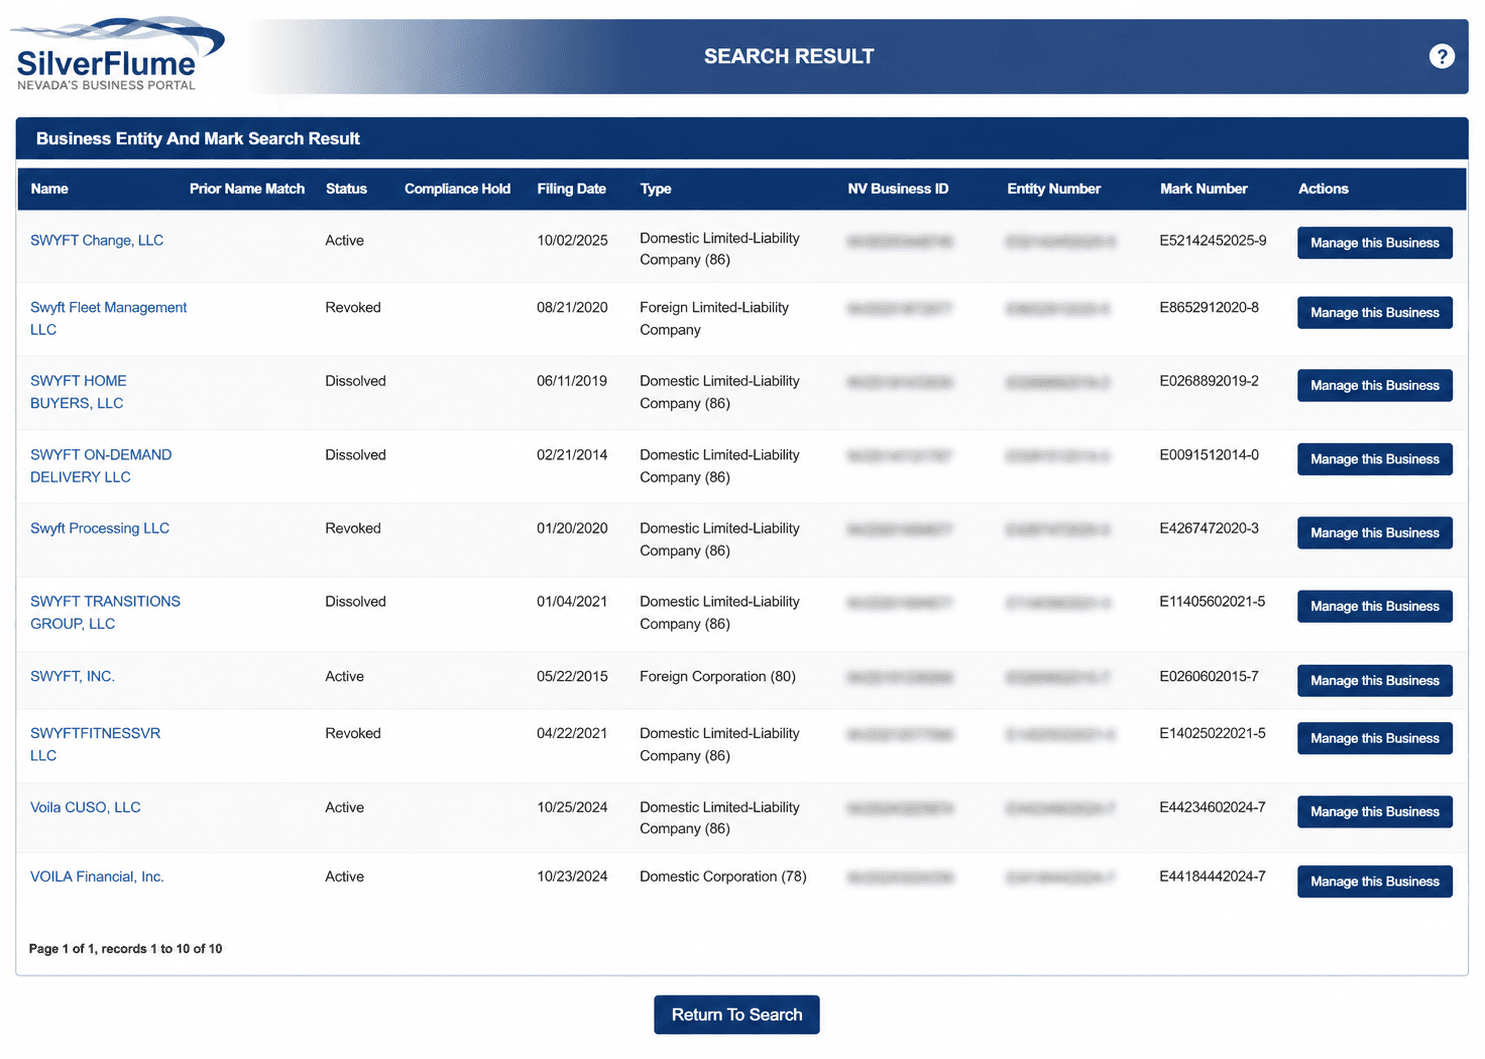The image size is (1485, 1059).
Task: Click filing date 01/20/2020
Action: [572, 528]
